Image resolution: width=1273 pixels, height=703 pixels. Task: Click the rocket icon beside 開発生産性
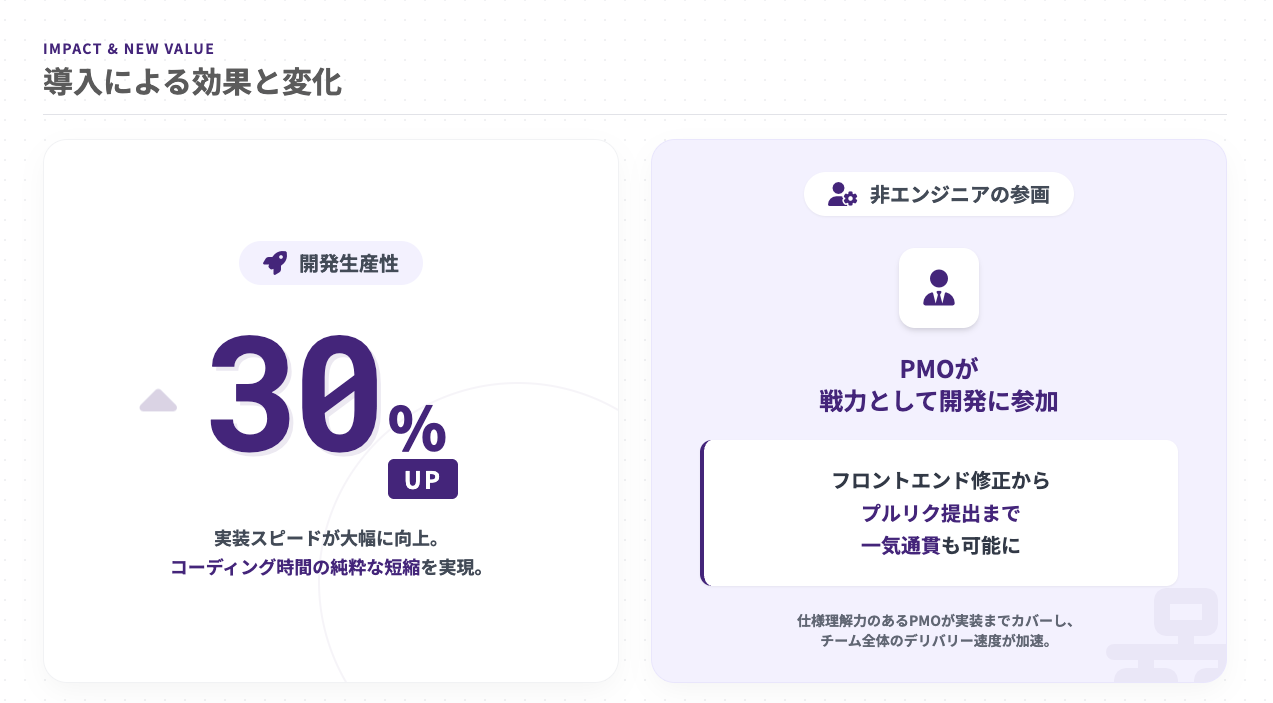point(275,263)
